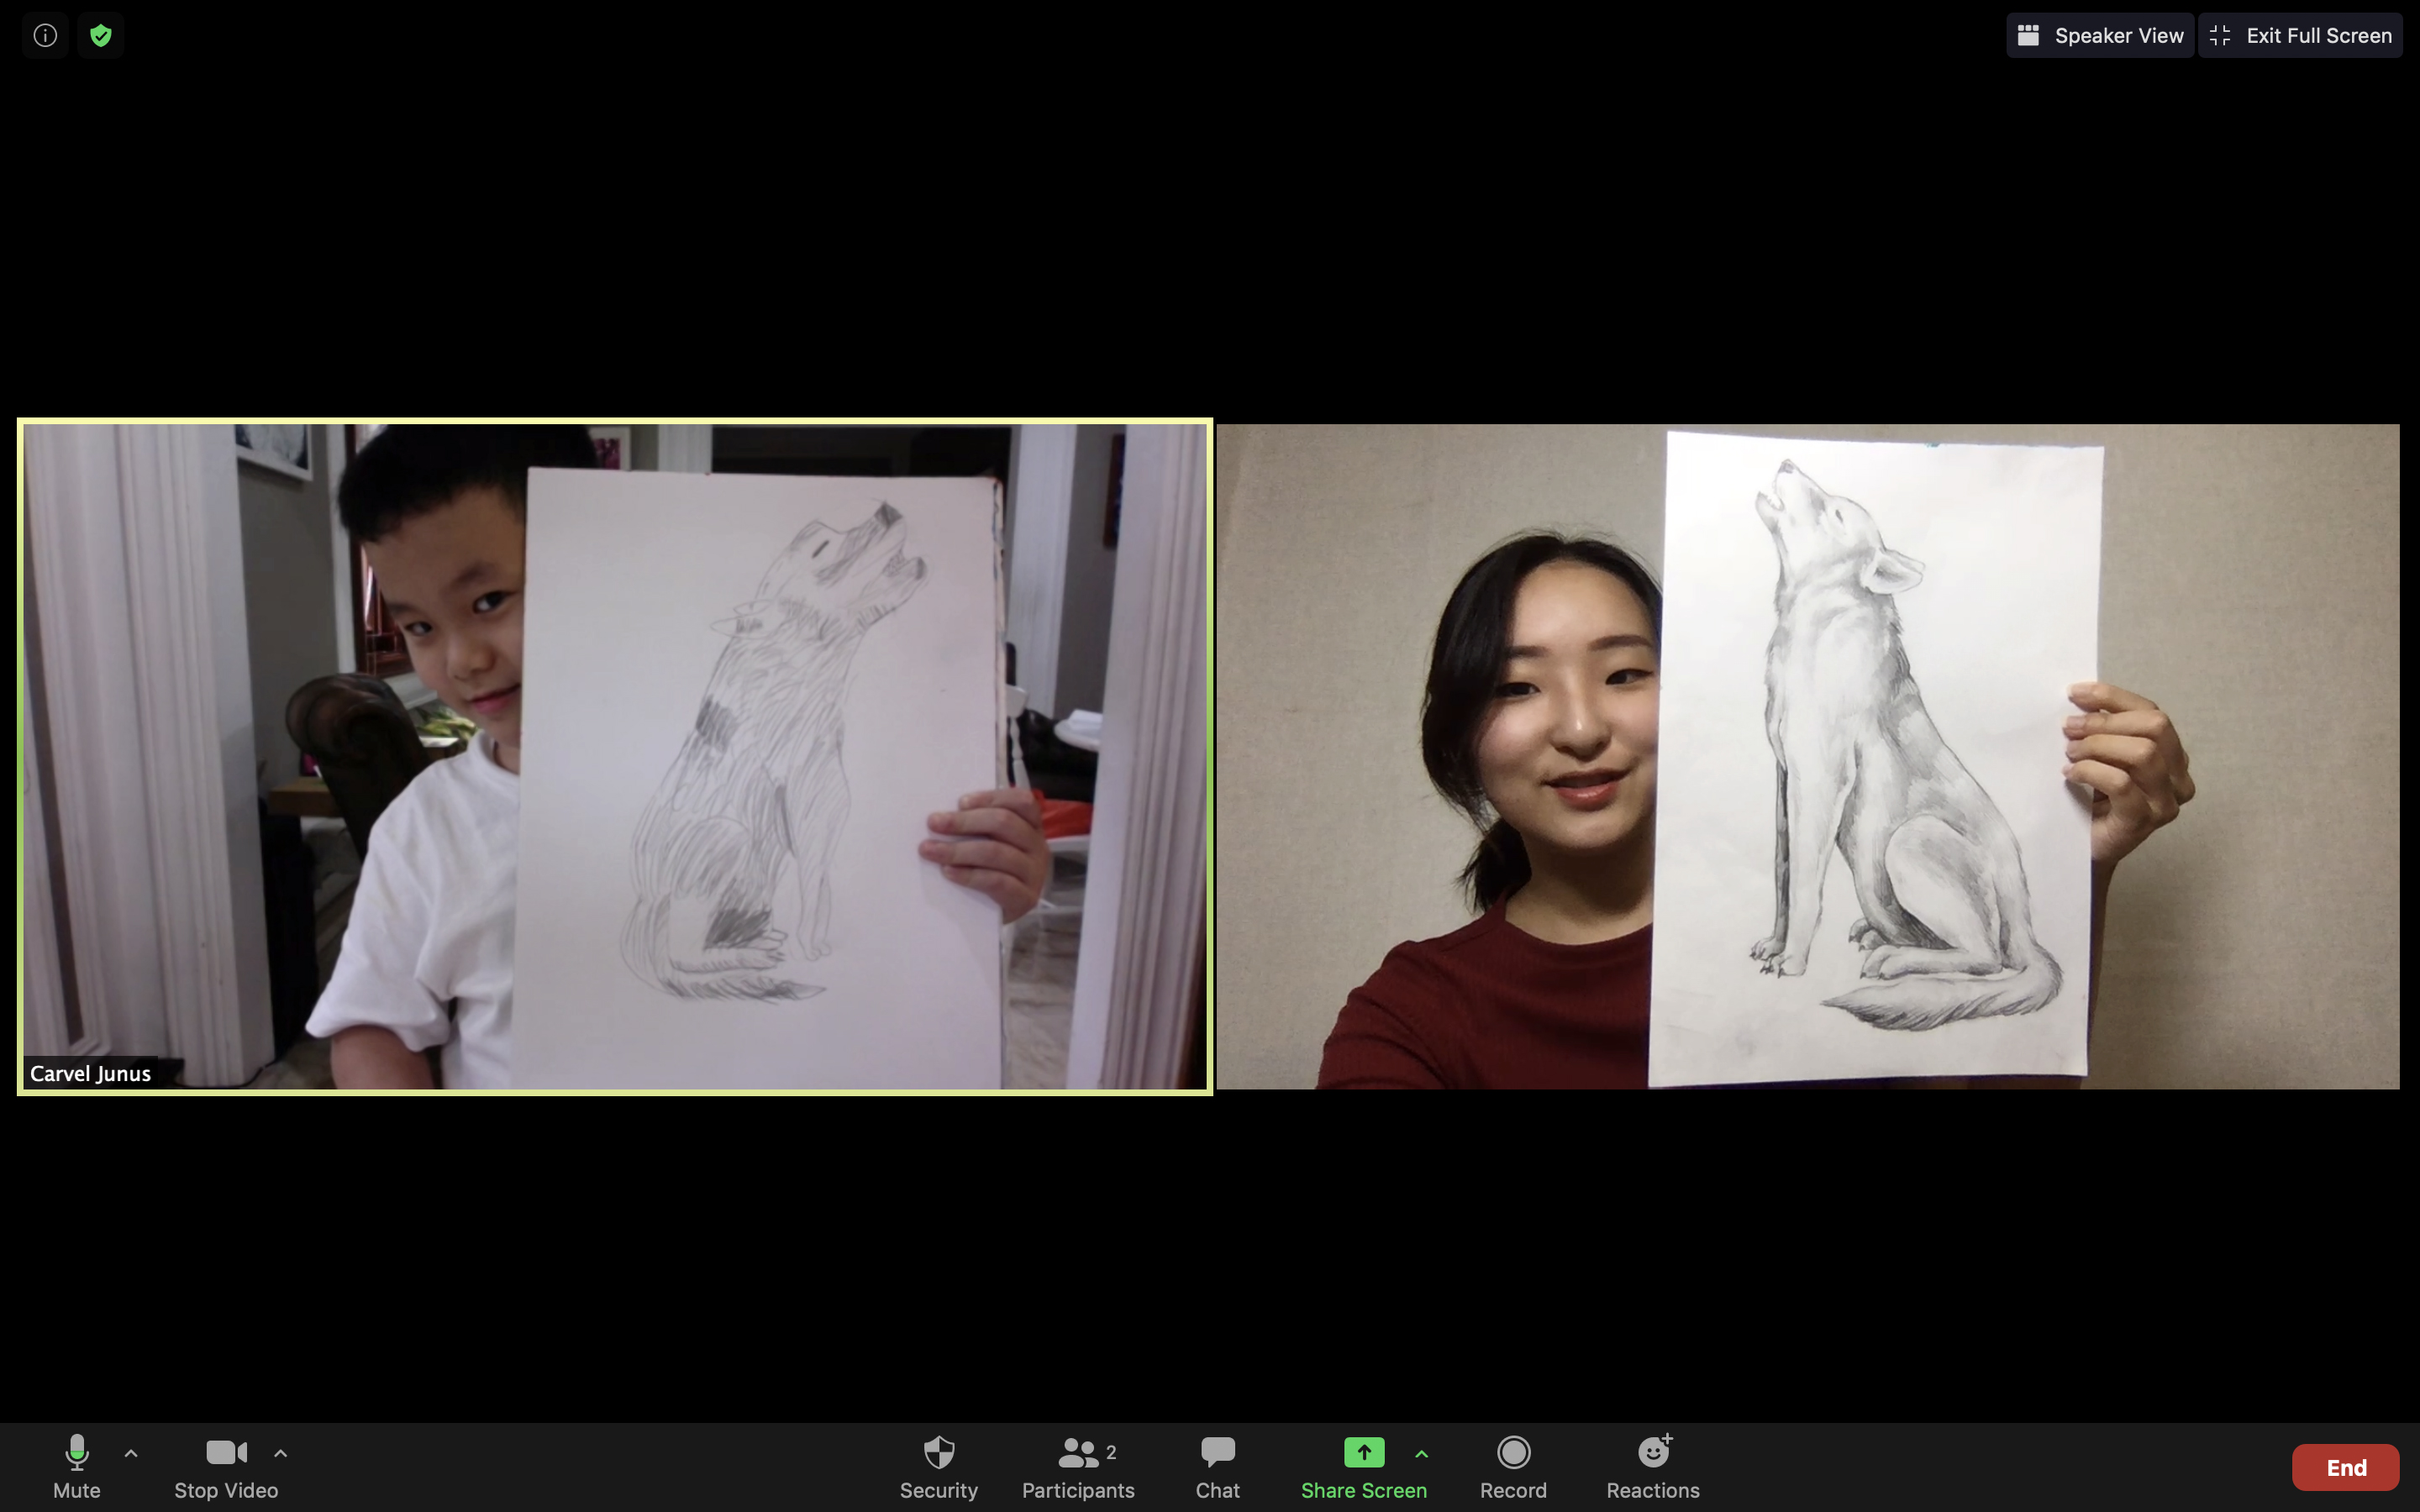End the meeting

(2345, 1467)
